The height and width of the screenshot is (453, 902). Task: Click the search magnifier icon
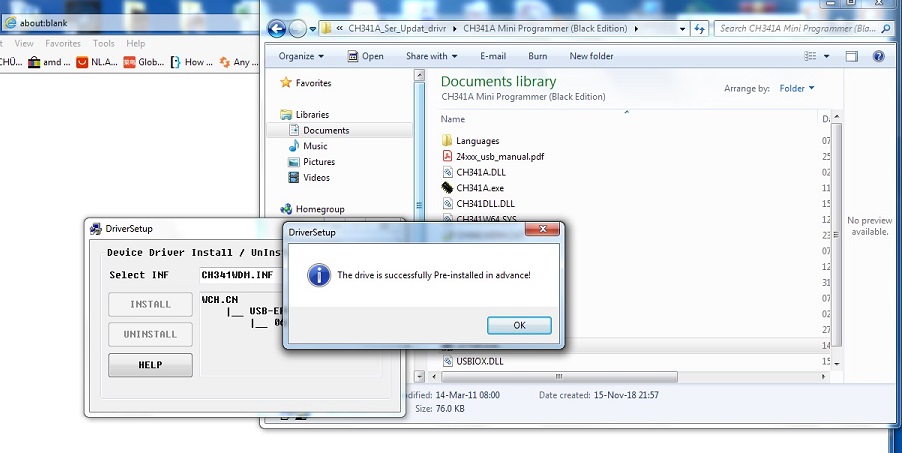[886, 28]
